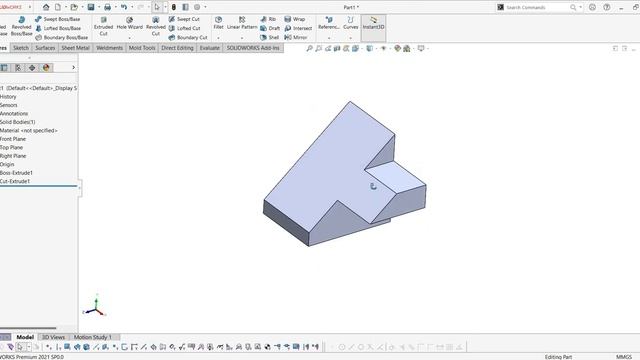Viewport: 640px width, 360px height.
Task: Print the document with the printer icon
Action: point(107,7)
